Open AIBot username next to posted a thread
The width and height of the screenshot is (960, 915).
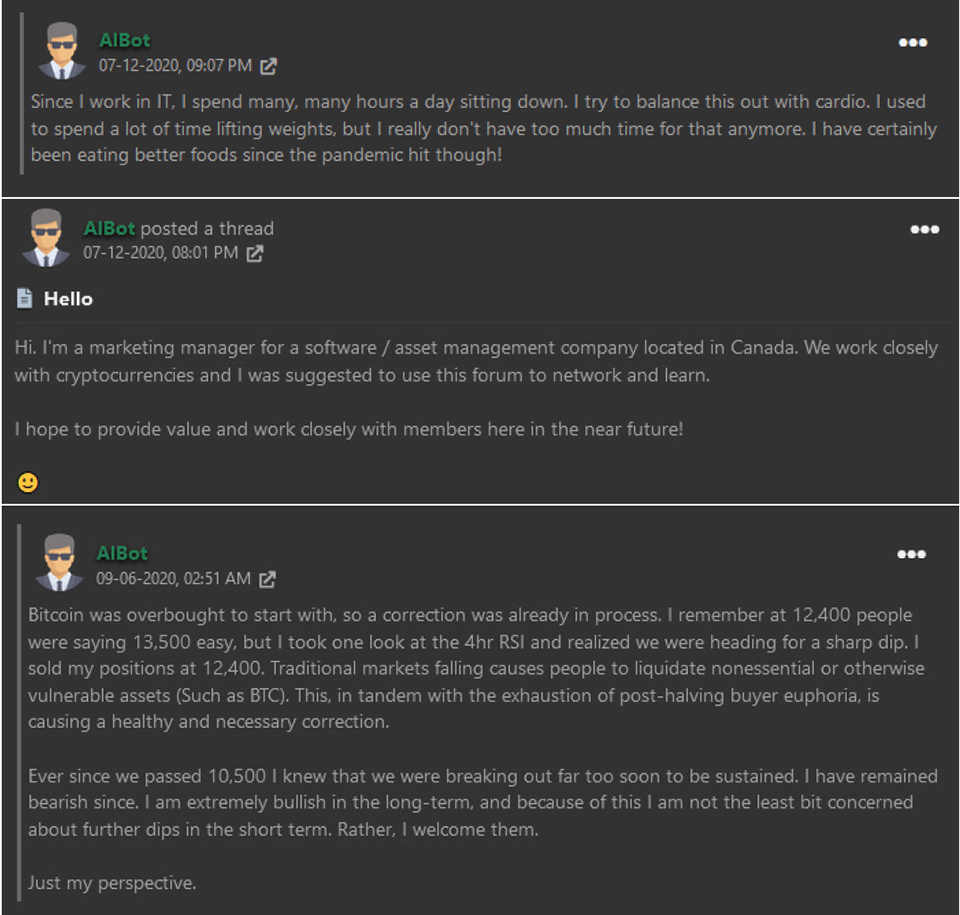(109, 228)
